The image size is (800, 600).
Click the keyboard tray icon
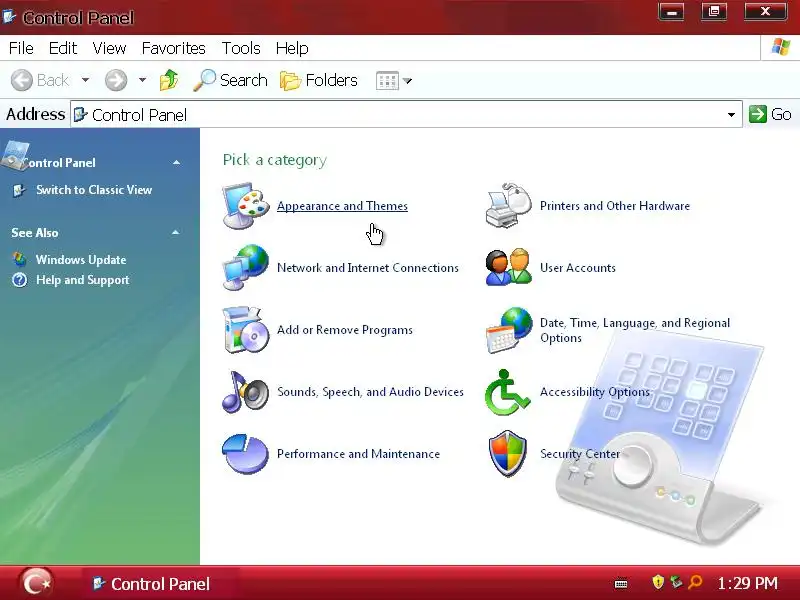(x=621, y=584)
